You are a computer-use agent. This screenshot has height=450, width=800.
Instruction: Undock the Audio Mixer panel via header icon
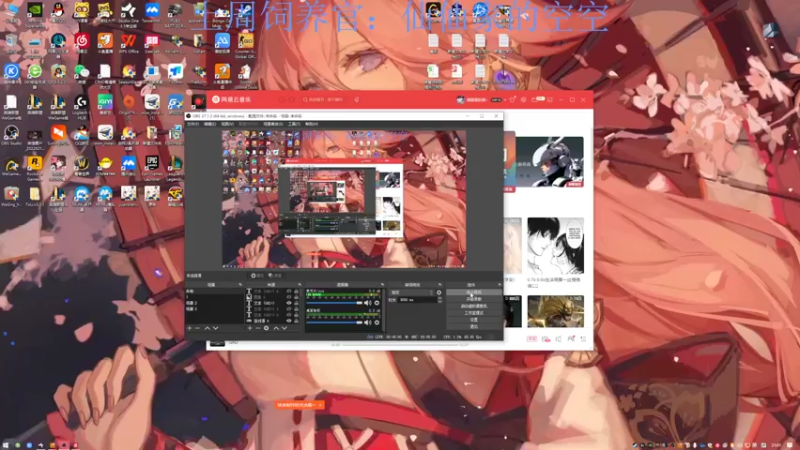(382, 284)
